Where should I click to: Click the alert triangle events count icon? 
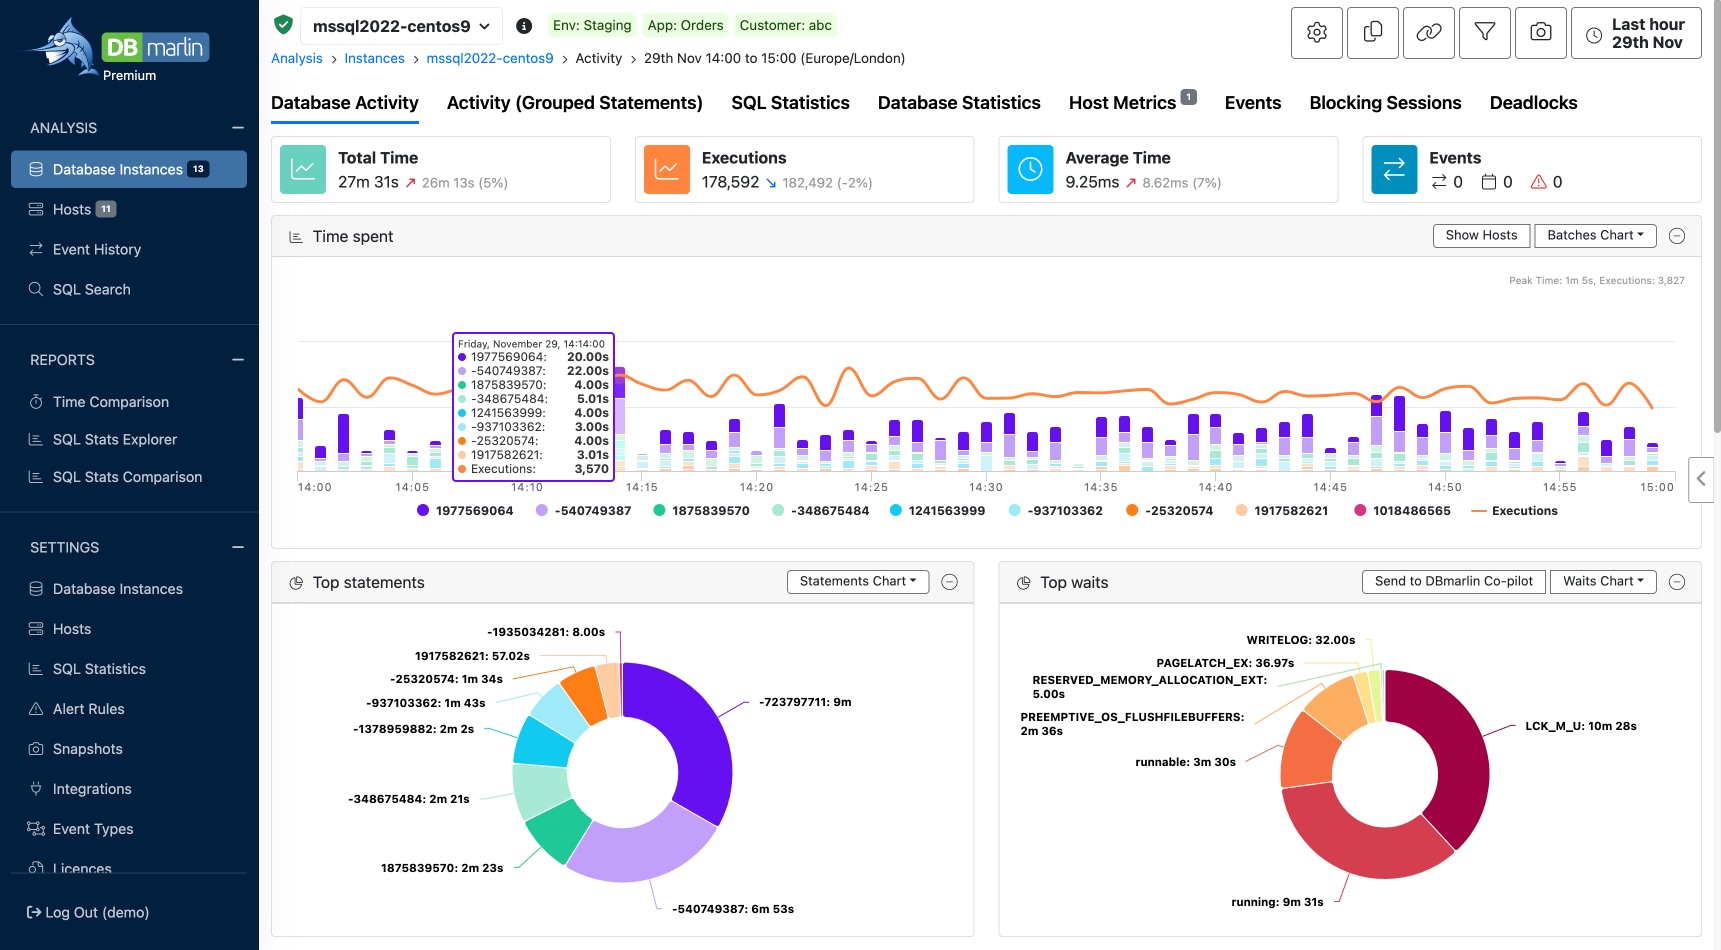pyautogui.click(x=1538, y=182)
